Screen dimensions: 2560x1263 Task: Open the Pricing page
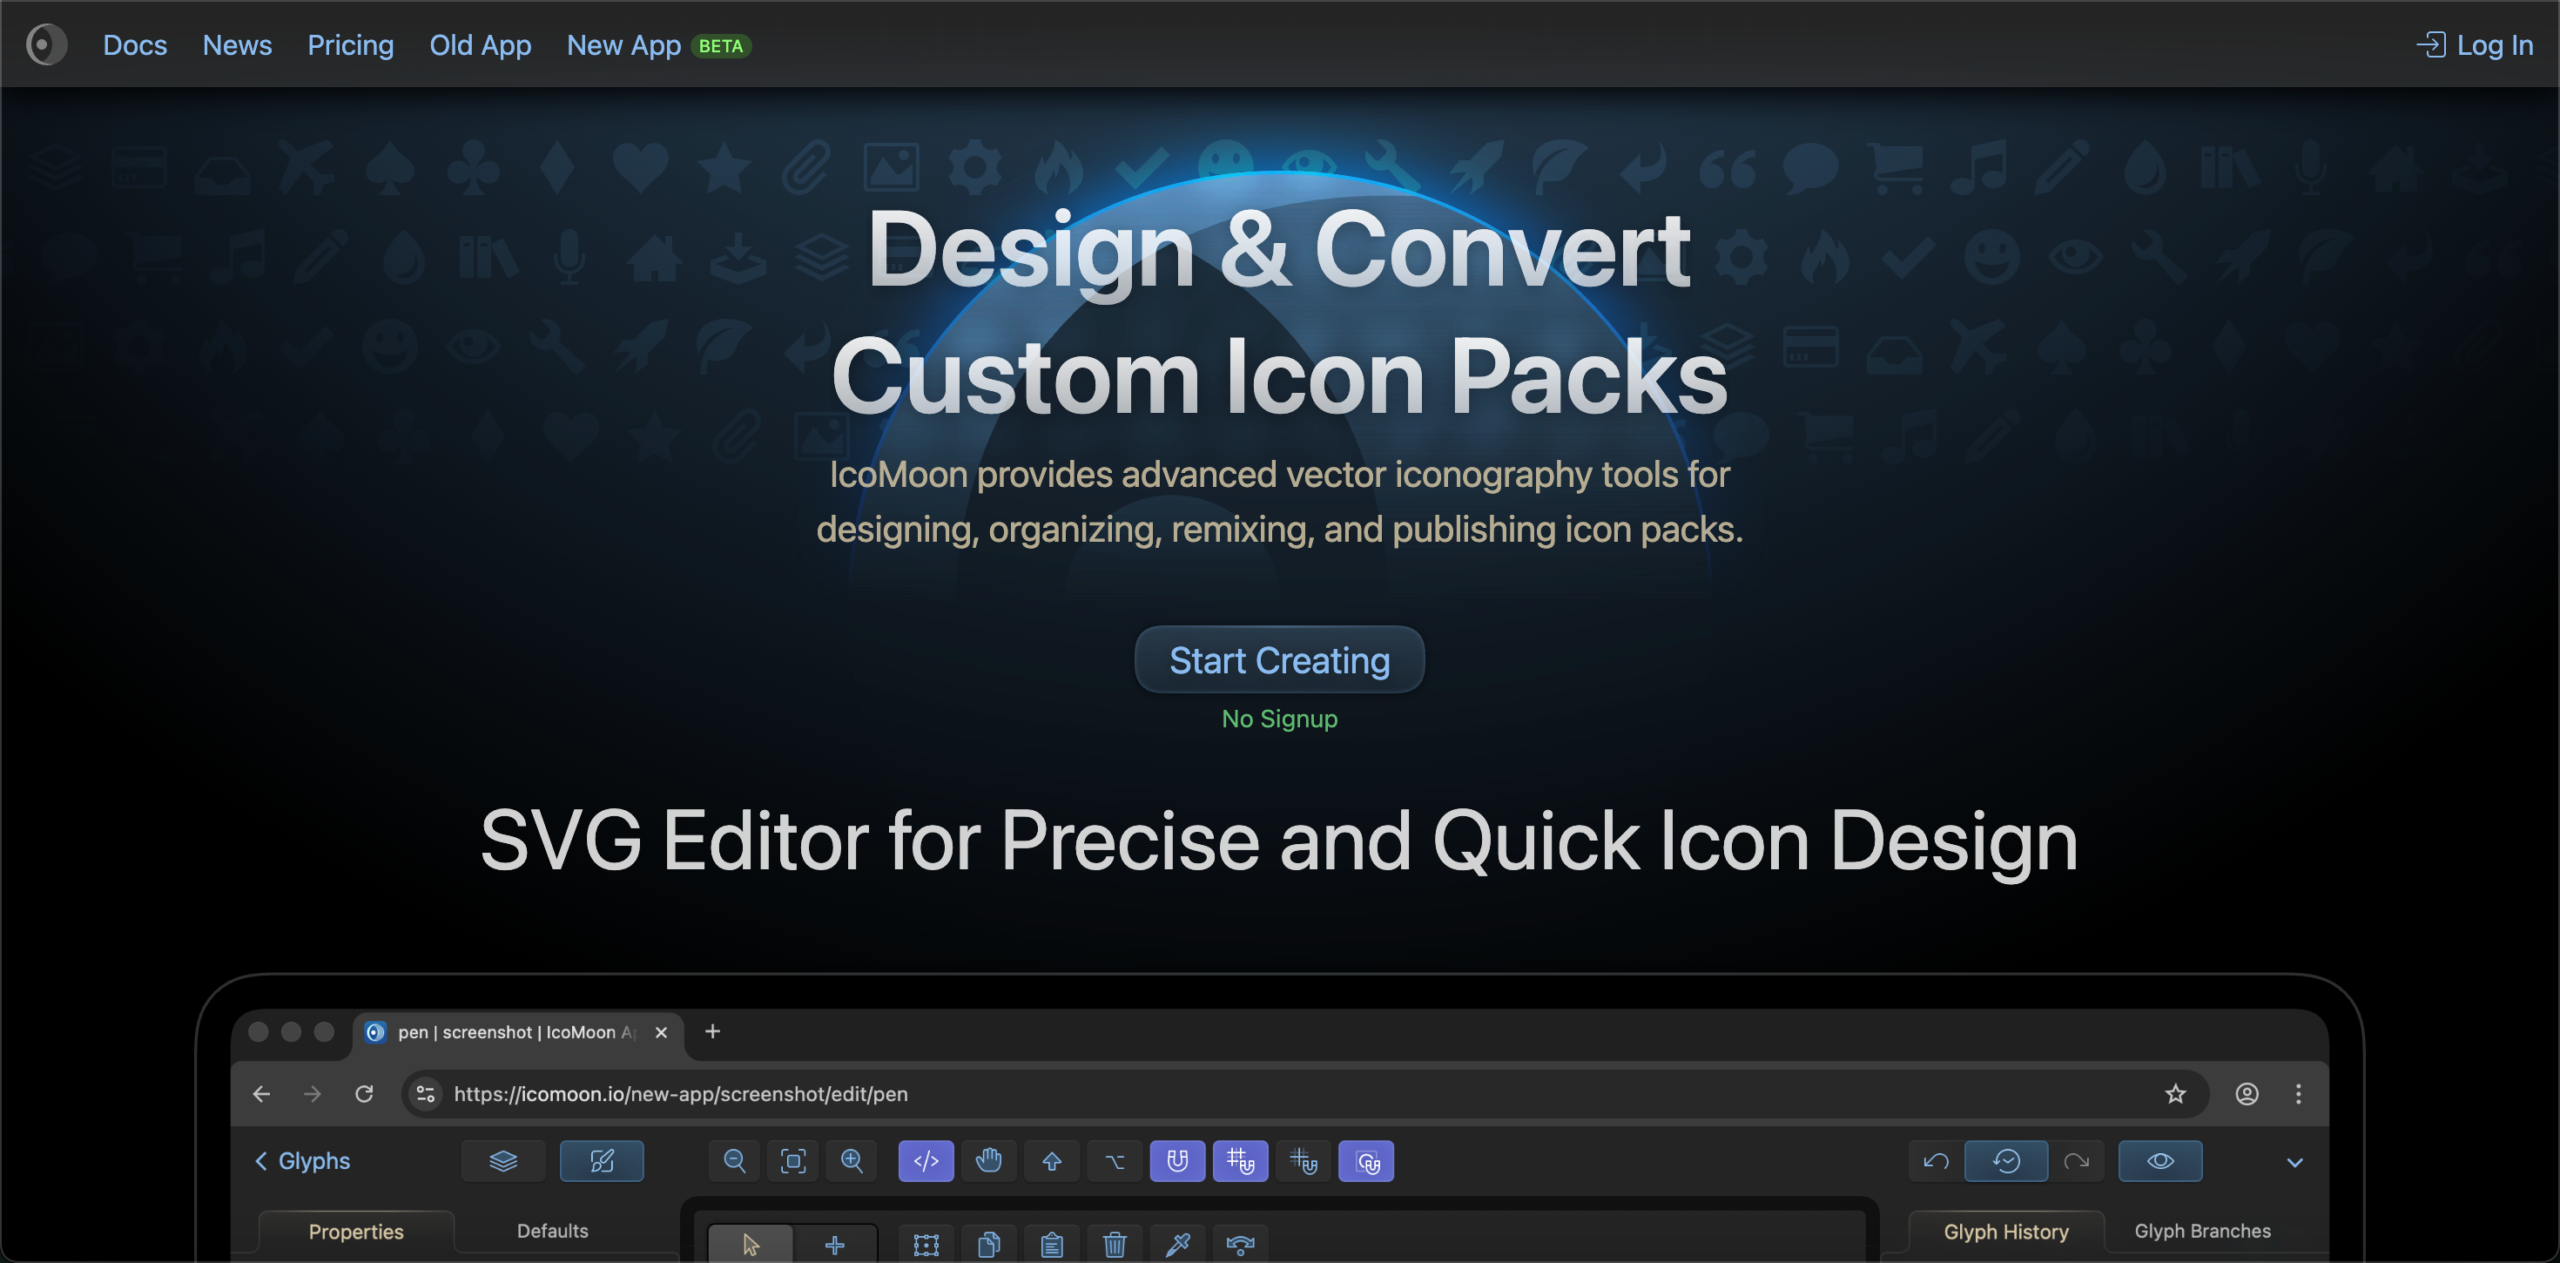coord(351,45)
